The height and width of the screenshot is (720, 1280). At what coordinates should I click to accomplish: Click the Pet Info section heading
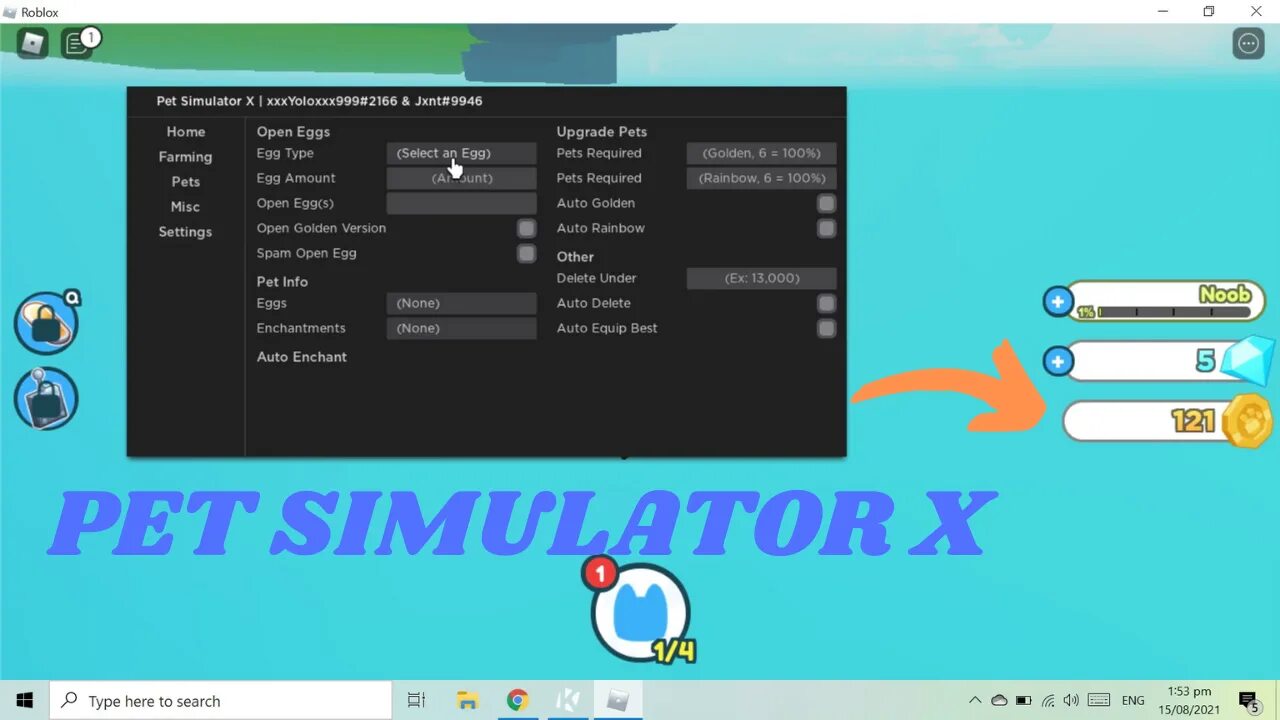tap(282, 282)
